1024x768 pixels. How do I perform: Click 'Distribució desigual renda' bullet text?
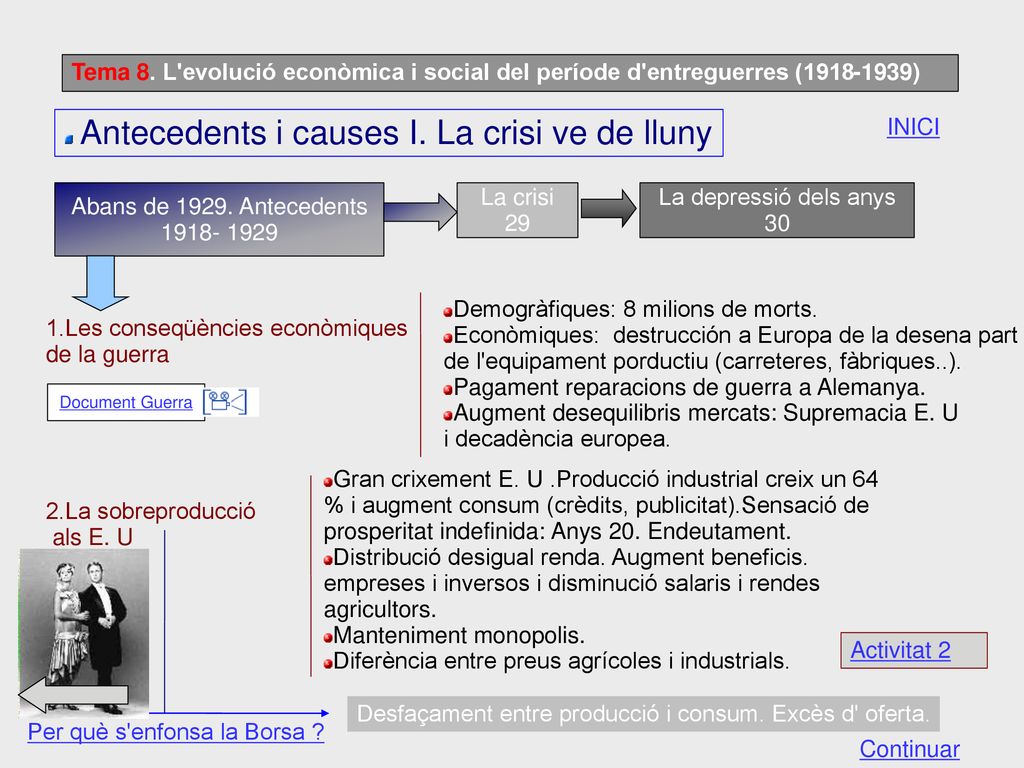(571, 583)
